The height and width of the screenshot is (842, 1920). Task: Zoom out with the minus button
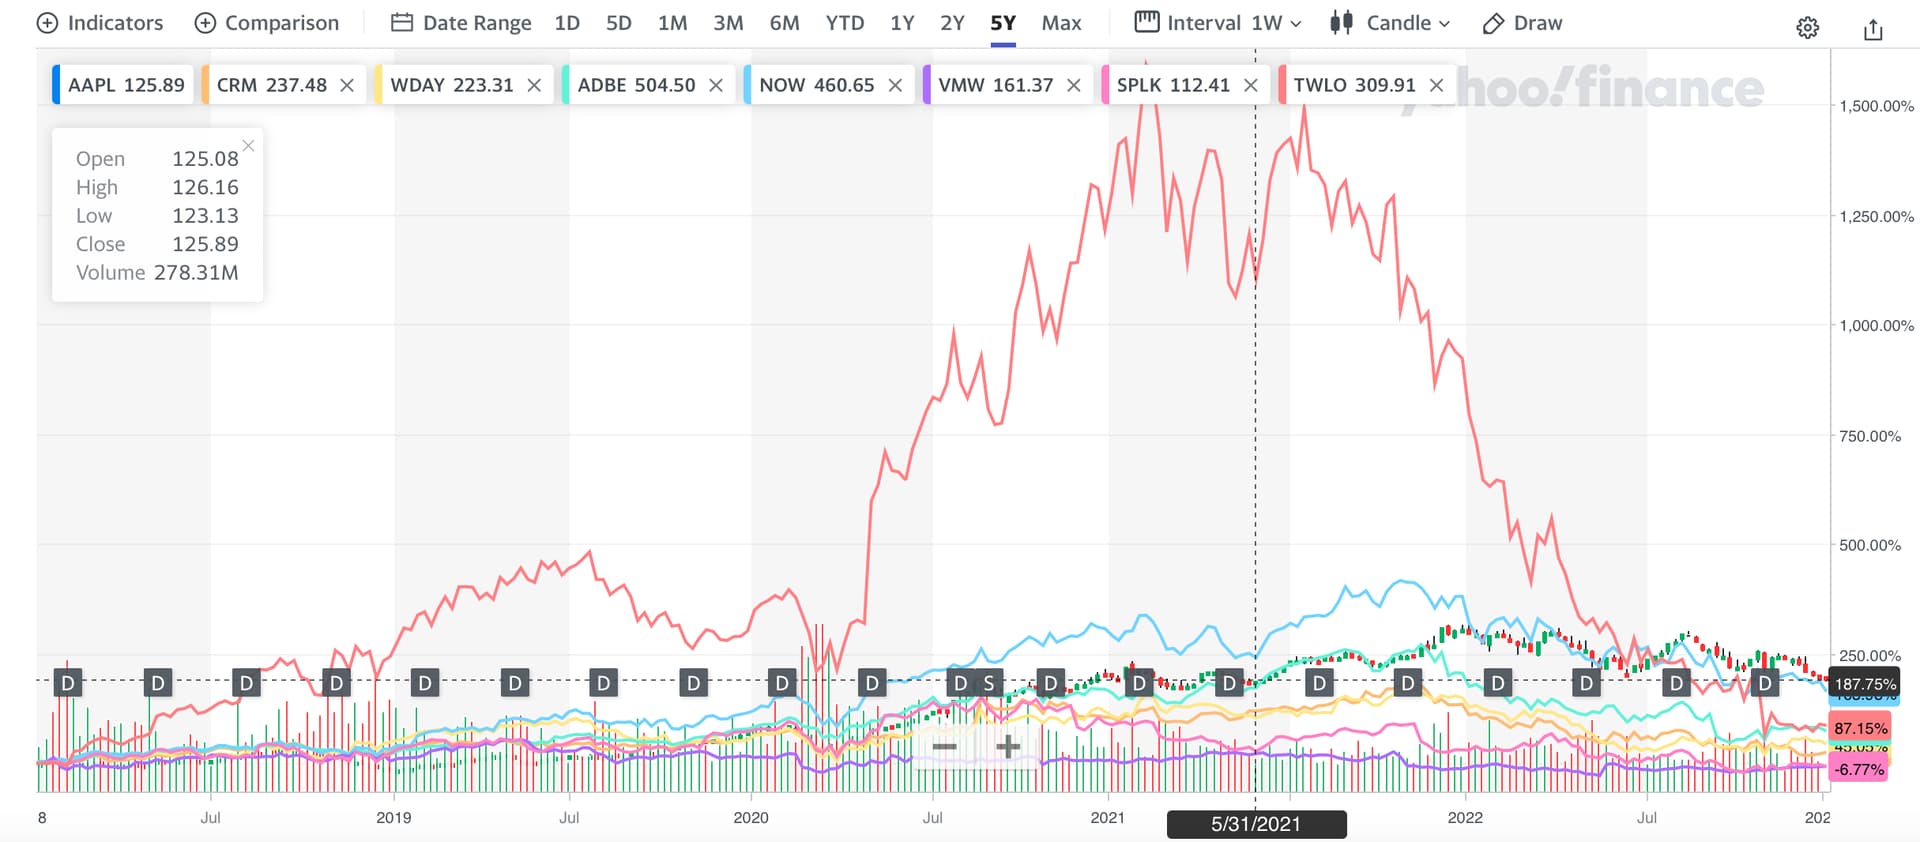[944, 747]
